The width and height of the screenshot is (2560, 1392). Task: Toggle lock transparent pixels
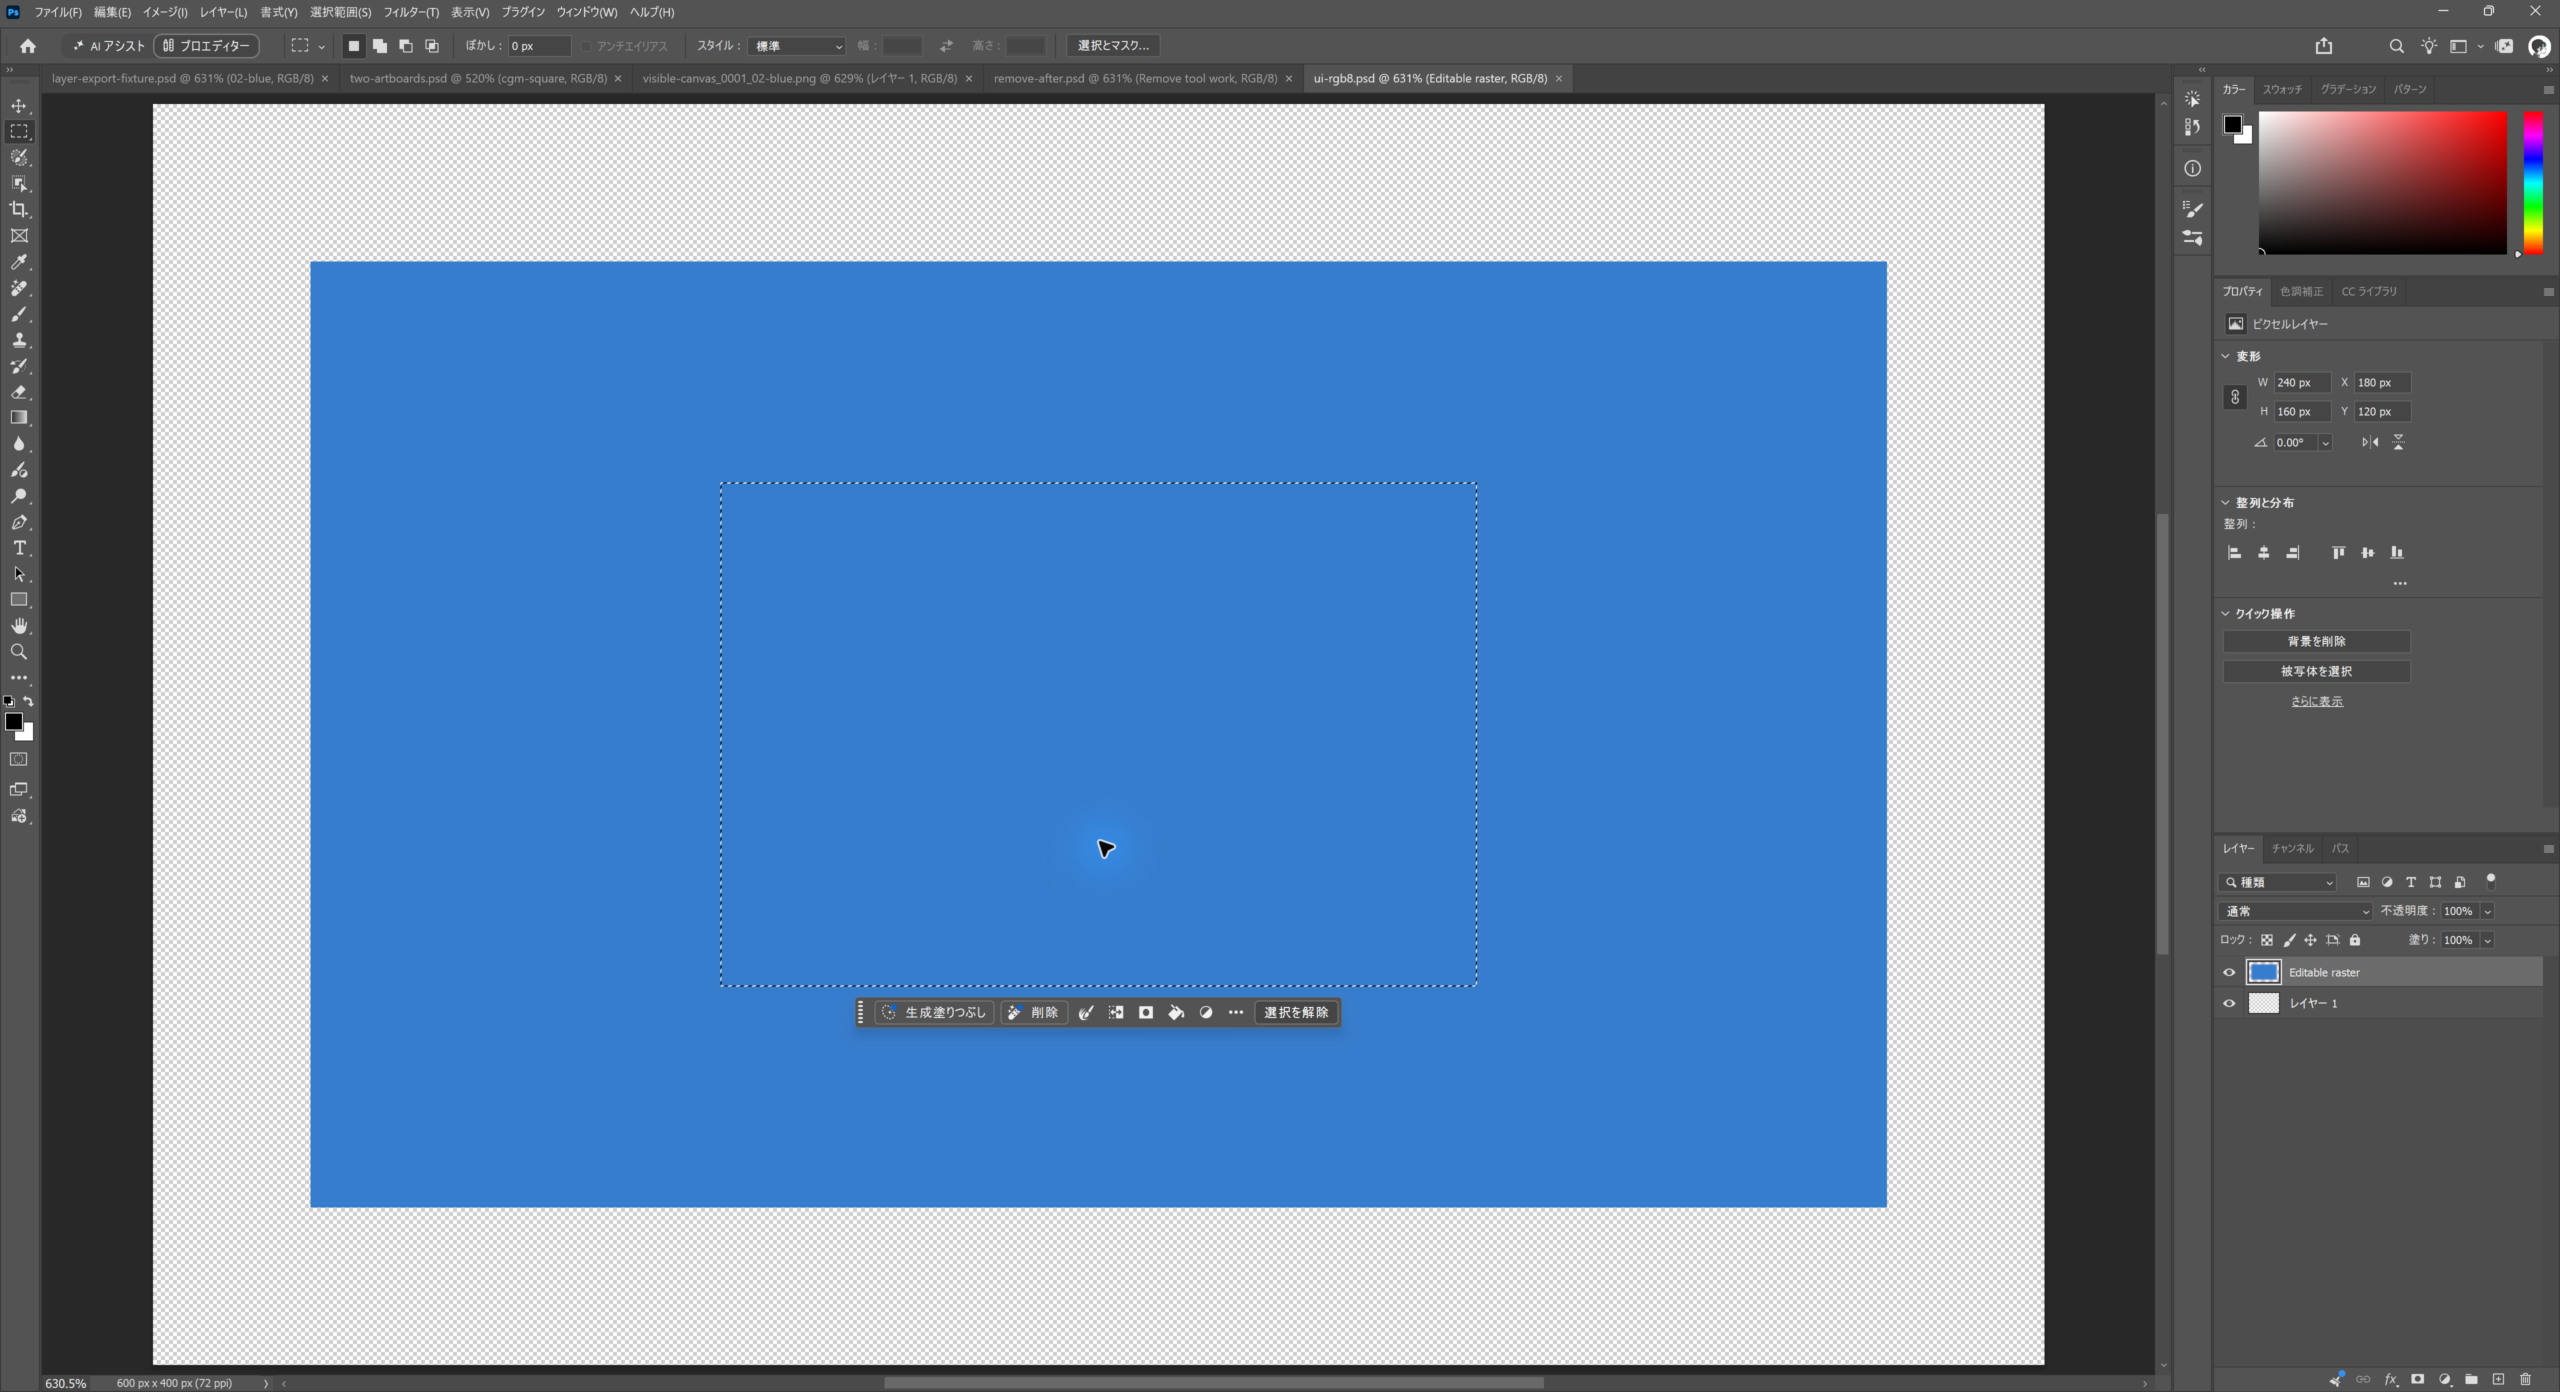tap(2267, 940)
